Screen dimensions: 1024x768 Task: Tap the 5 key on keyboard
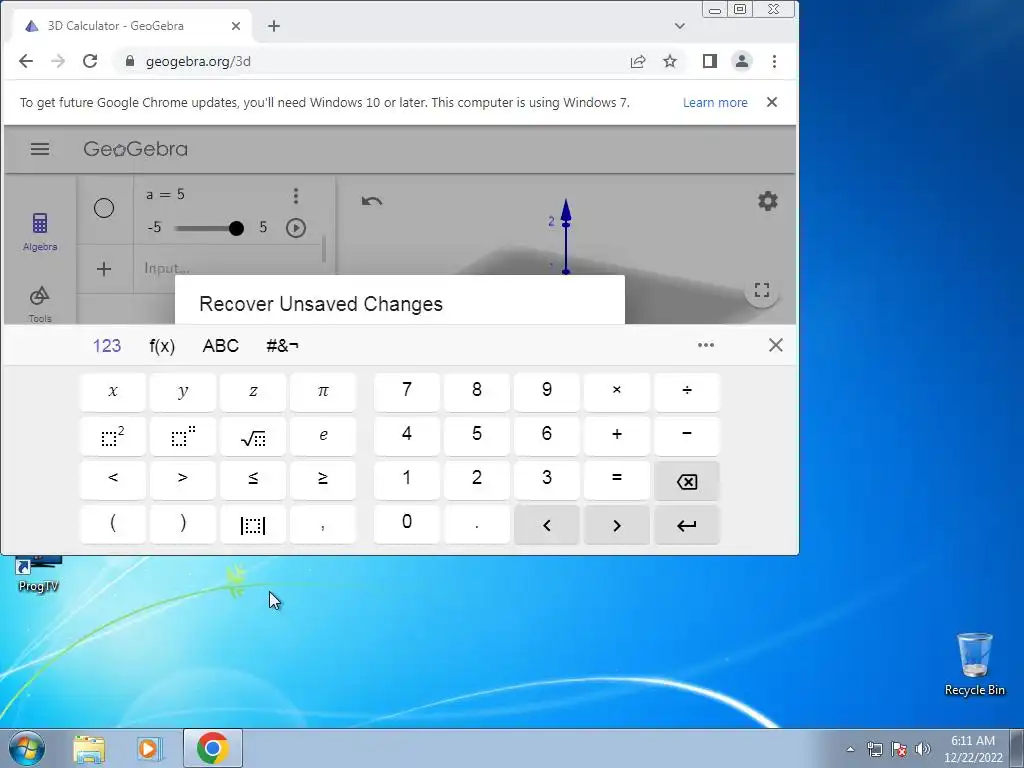tap(477, 436)
